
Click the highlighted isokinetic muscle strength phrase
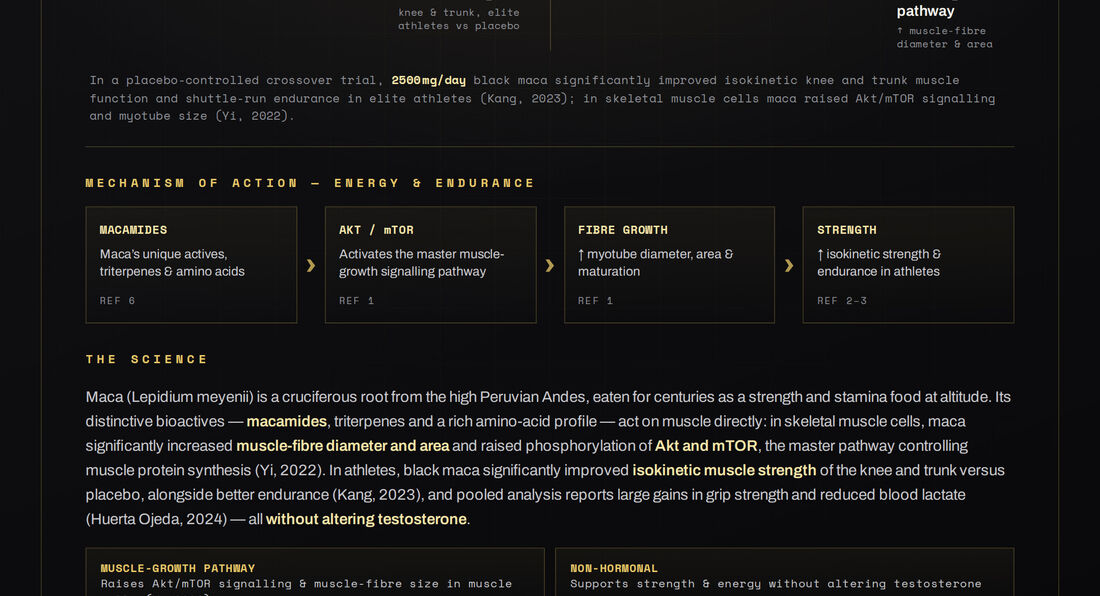[x=724, y=470]
